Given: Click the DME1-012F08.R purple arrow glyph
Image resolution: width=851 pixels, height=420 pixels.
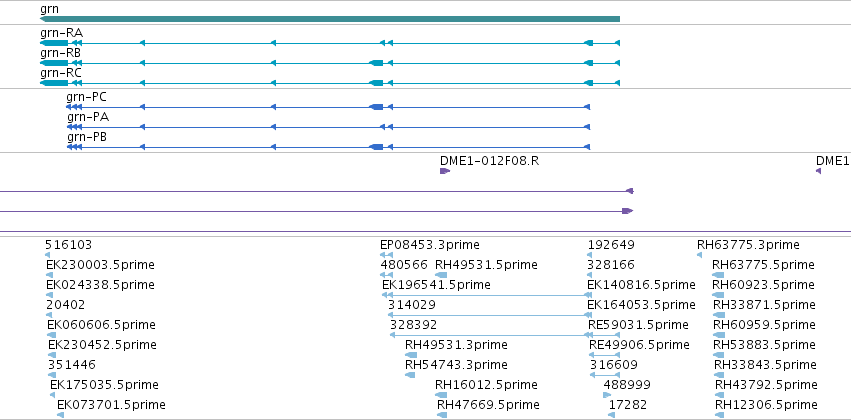Looking at the screenshot, I should [x=445, y=171].
